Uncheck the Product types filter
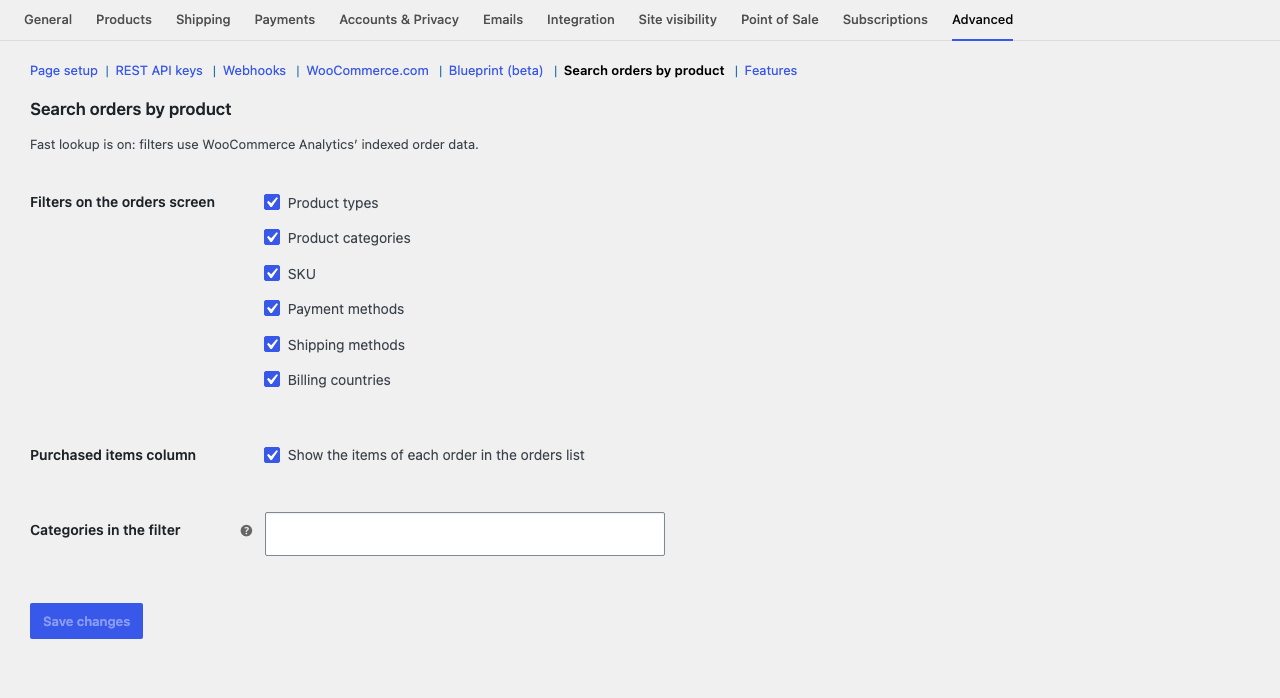Screen dimensions: 1280x698 272,202
